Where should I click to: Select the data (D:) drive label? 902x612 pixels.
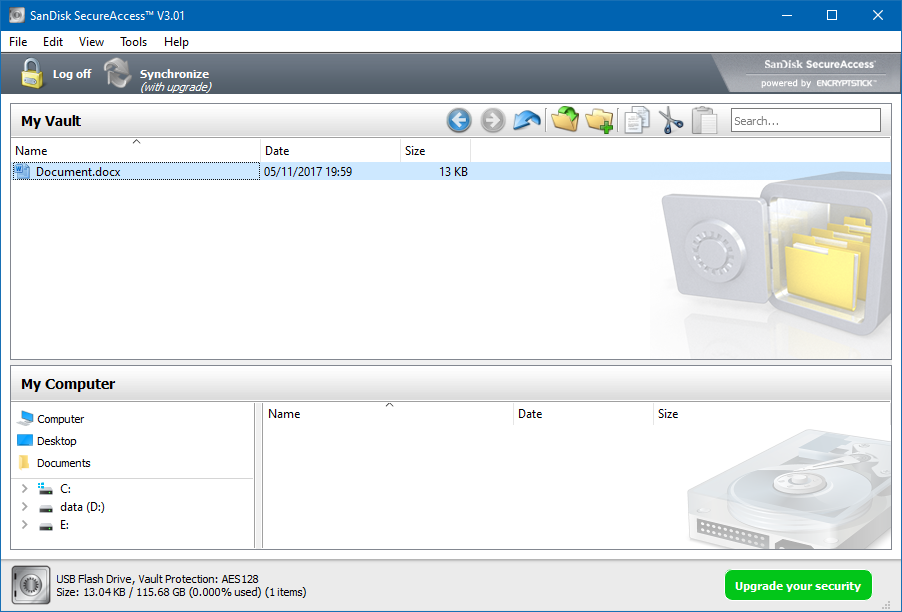click(82, 507)
